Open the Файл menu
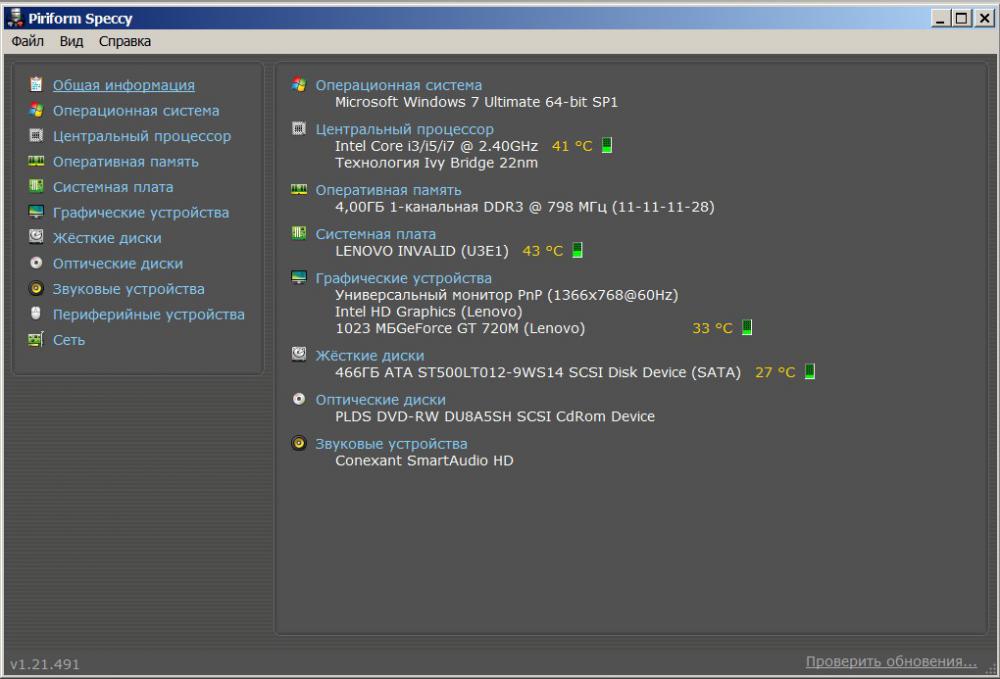This screenshot has height=679, width=1000. (x=27, y=41)
